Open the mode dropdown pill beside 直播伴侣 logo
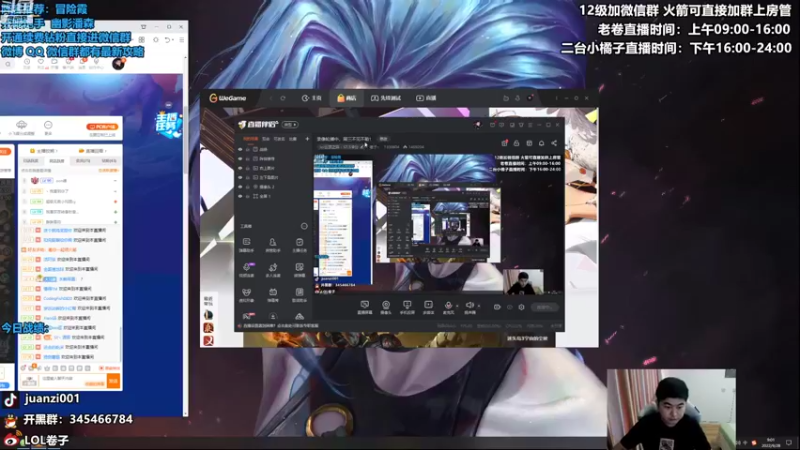Viewport: 800px width, 450px height. click(290, 124)
